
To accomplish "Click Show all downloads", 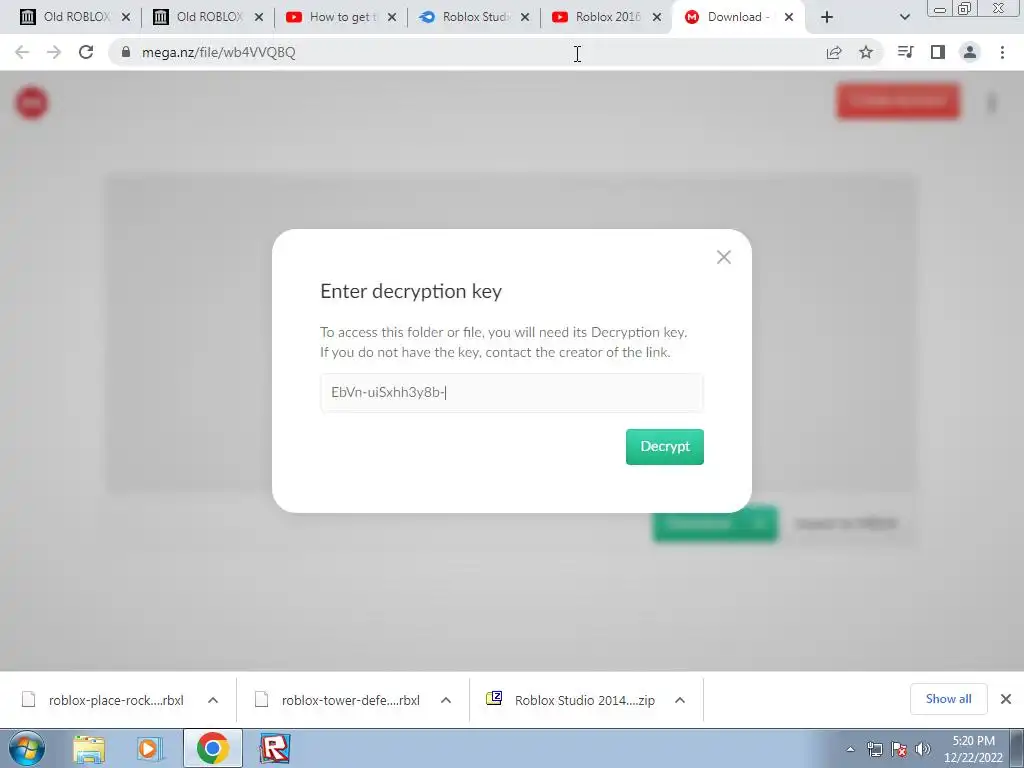I will (x=948, y=699).
